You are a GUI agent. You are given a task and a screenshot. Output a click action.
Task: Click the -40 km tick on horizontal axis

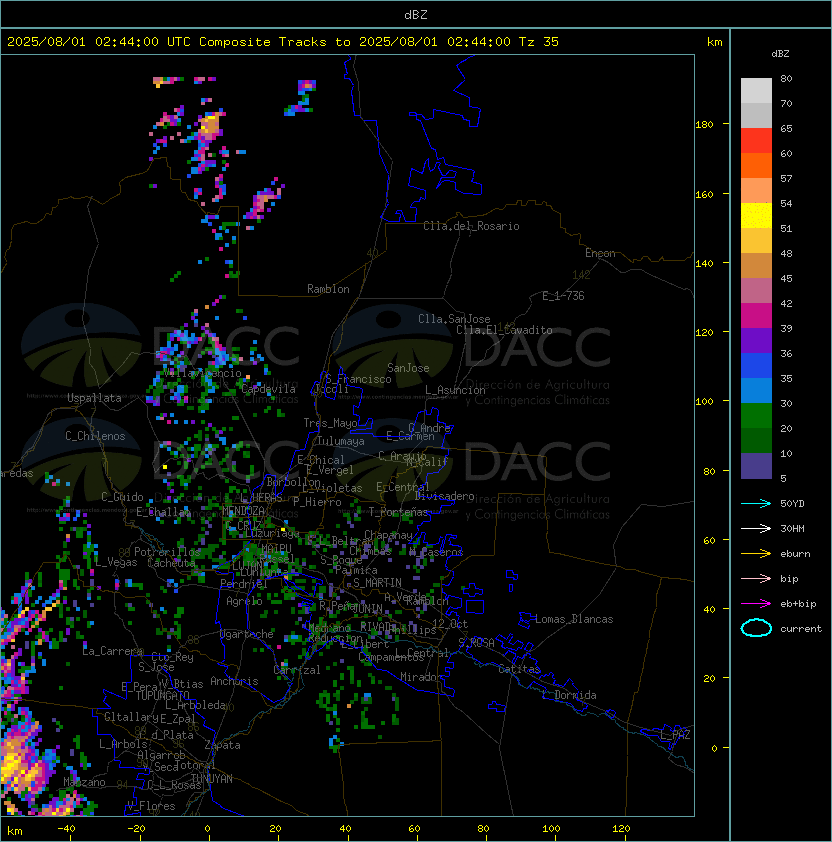pos(66,829)
